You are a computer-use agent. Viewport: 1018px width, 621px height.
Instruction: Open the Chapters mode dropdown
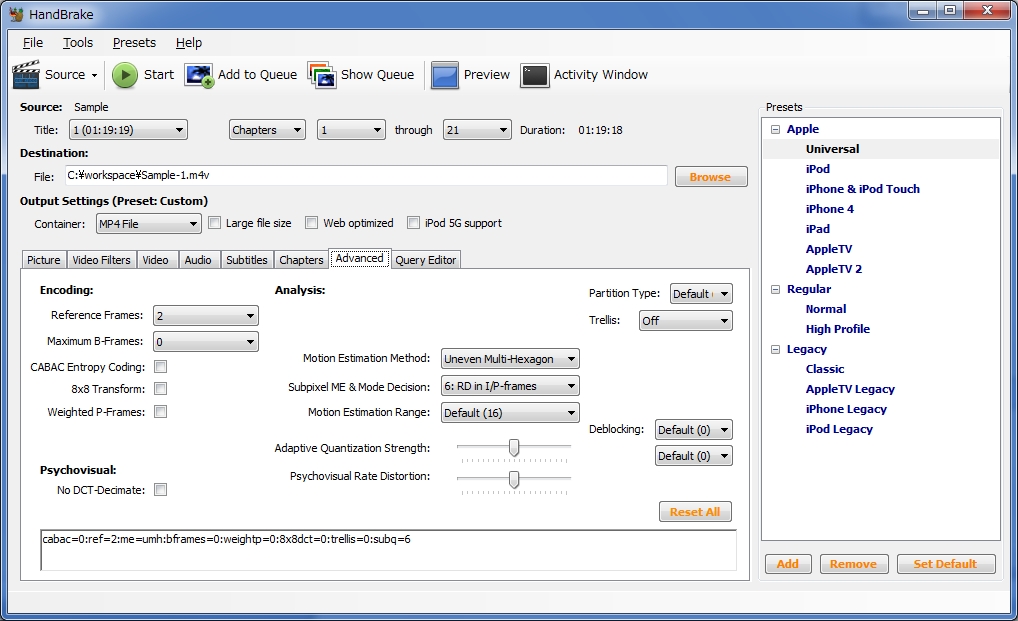click(267, 130)
